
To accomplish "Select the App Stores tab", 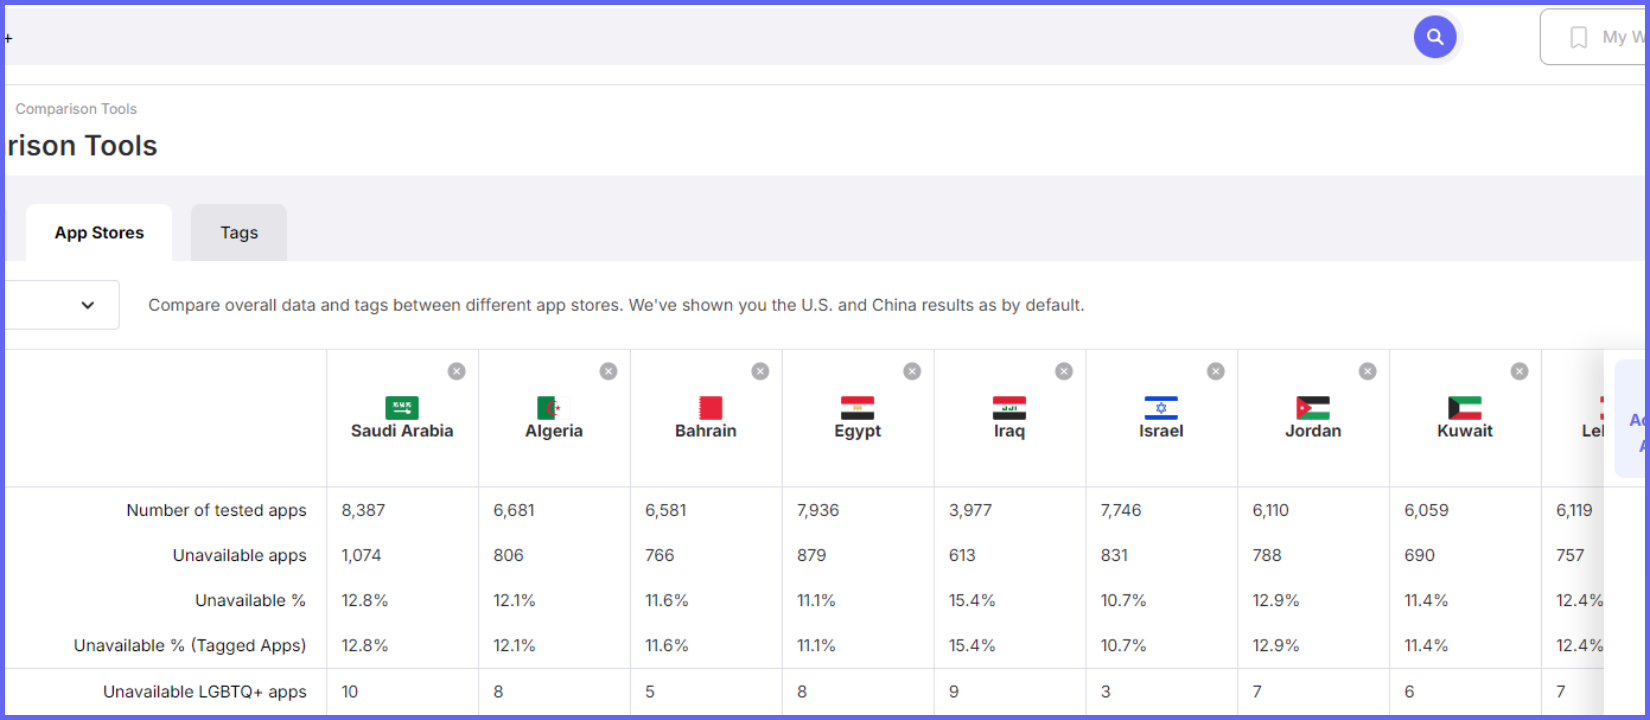I will pyautogui.click(x=99, y=233).
